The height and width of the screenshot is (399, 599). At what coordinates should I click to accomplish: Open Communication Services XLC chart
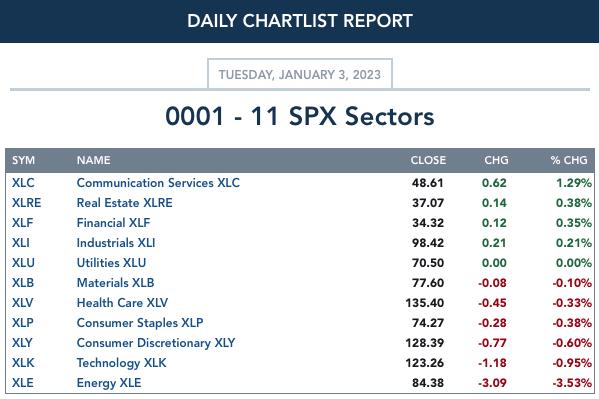tap(158, 183)
